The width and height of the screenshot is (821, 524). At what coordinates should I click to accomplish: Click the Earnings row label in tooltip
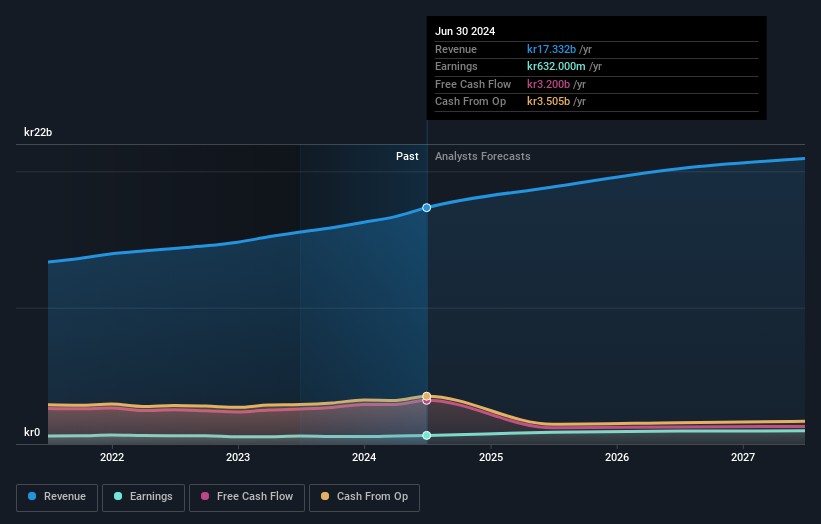coord(457,66)
